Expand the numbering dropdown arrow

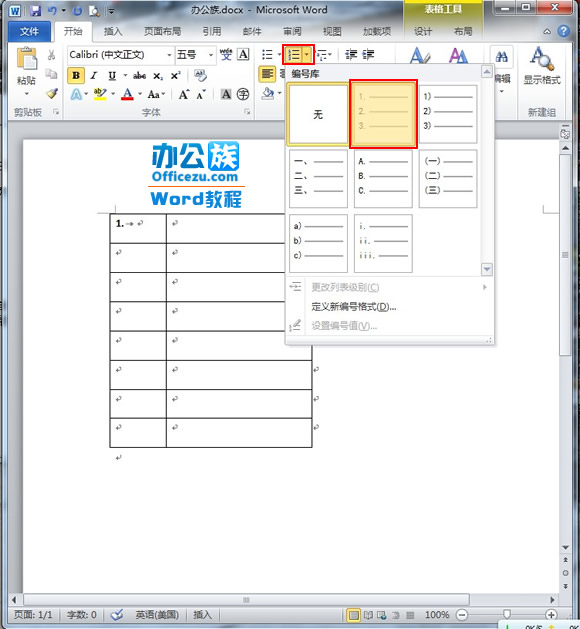[307, 55]
